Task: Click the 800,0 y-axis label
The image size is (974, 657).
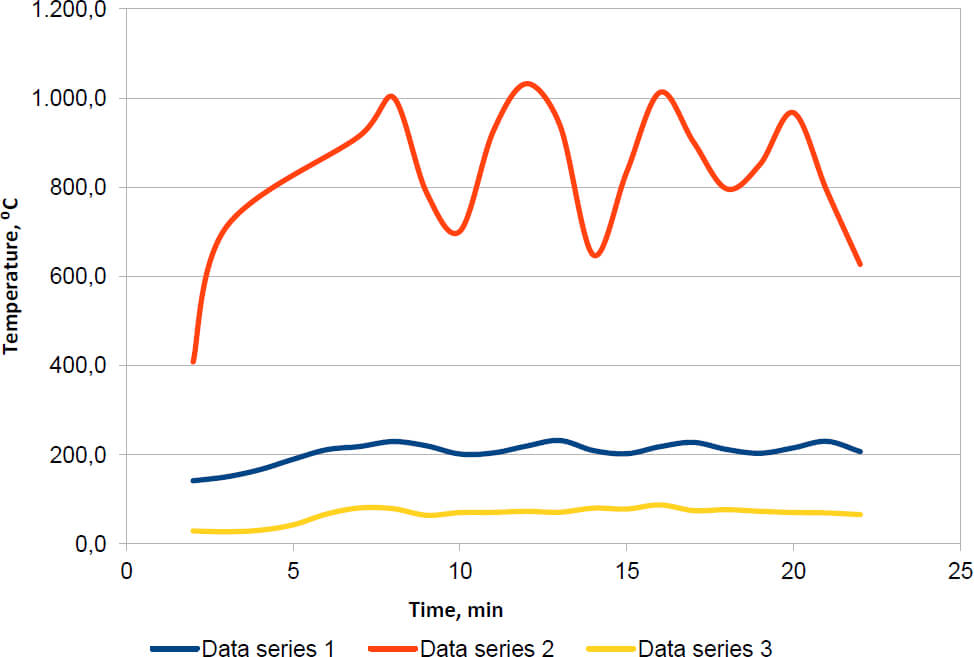Action: click(x=82, y=187)
